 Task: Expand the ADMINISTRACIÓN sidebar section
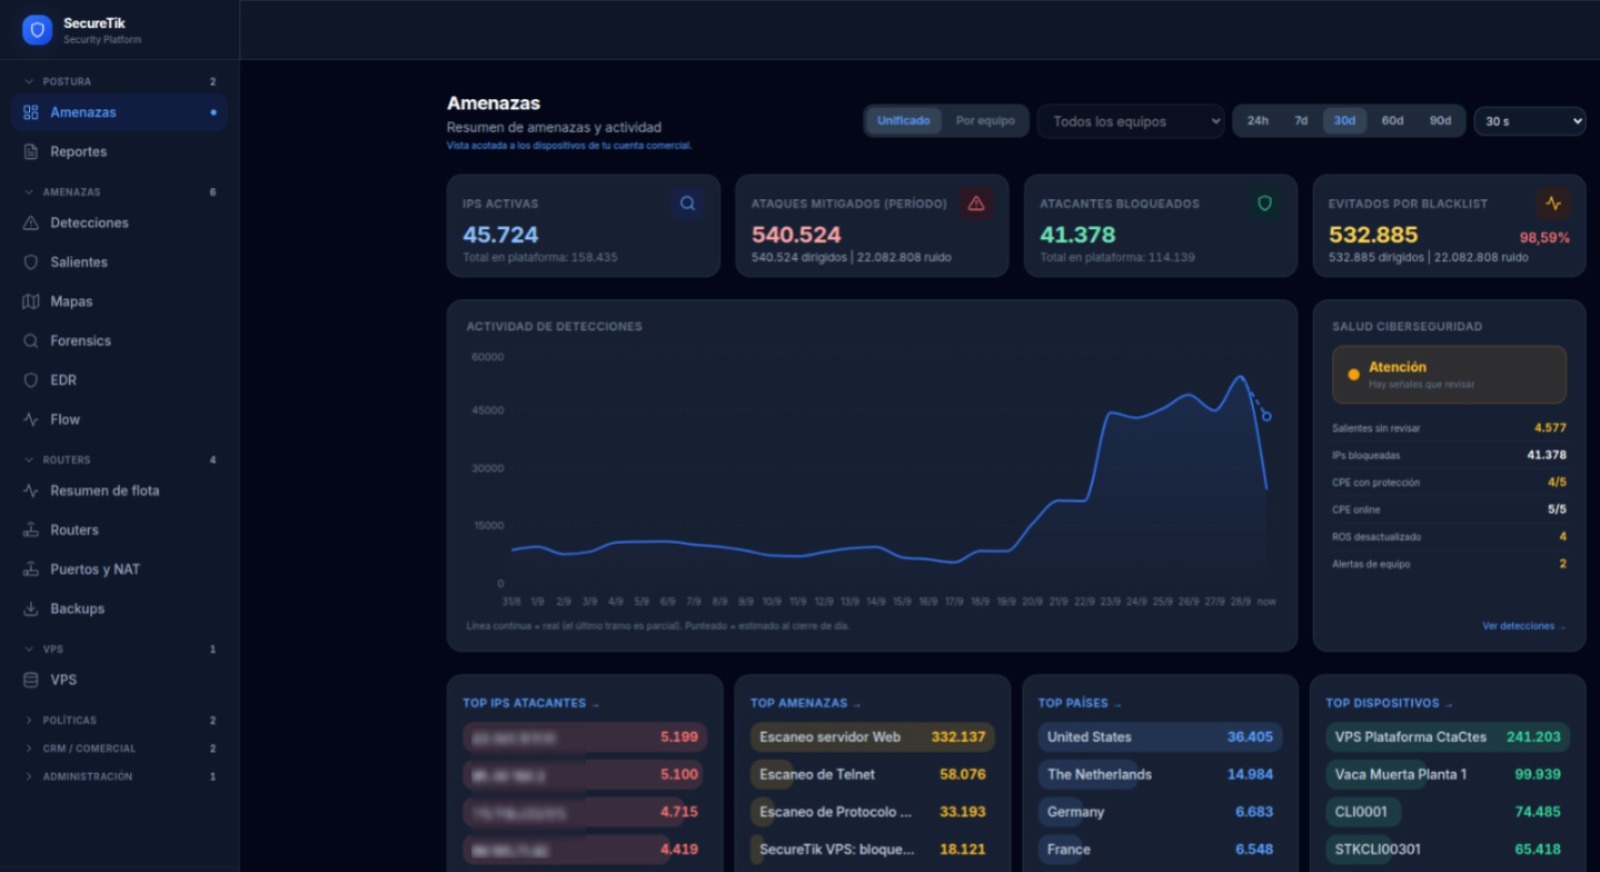(120, 776)
